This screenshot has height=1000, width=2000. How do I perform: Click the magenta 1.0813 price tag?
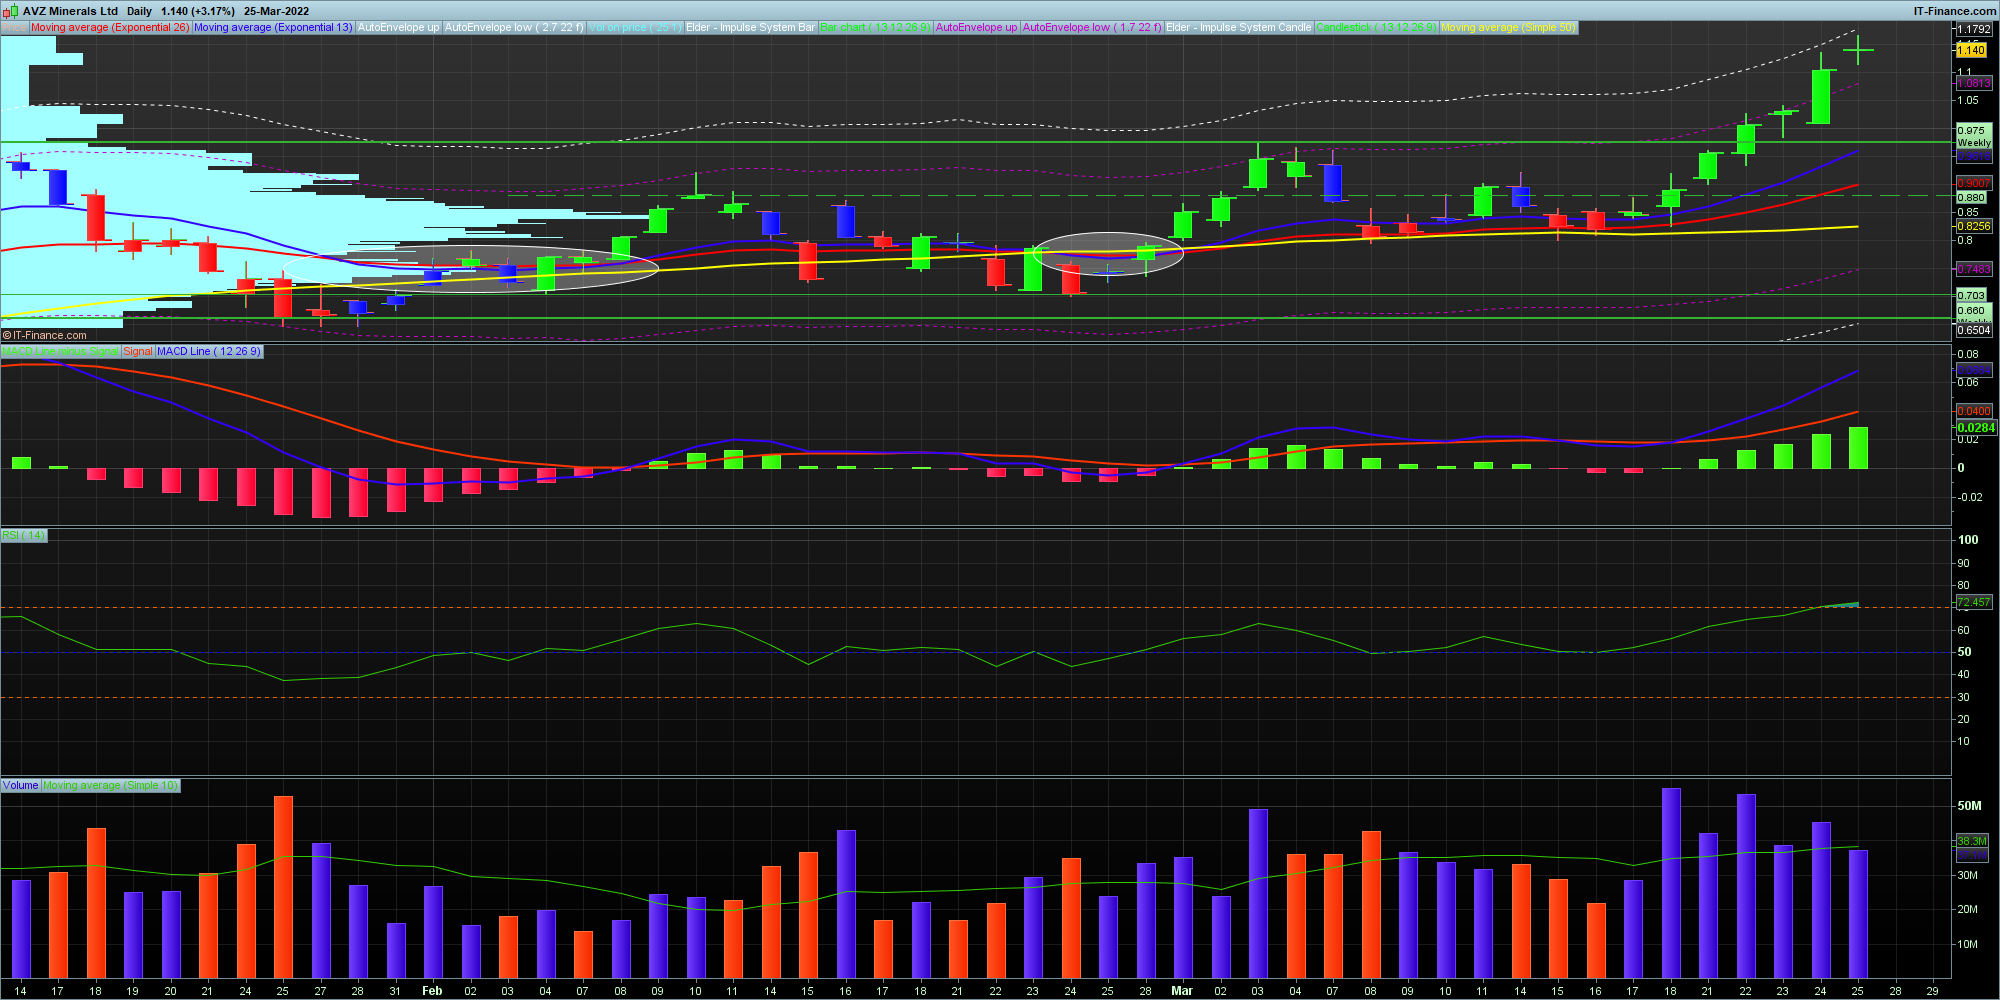pos(1974,83)
